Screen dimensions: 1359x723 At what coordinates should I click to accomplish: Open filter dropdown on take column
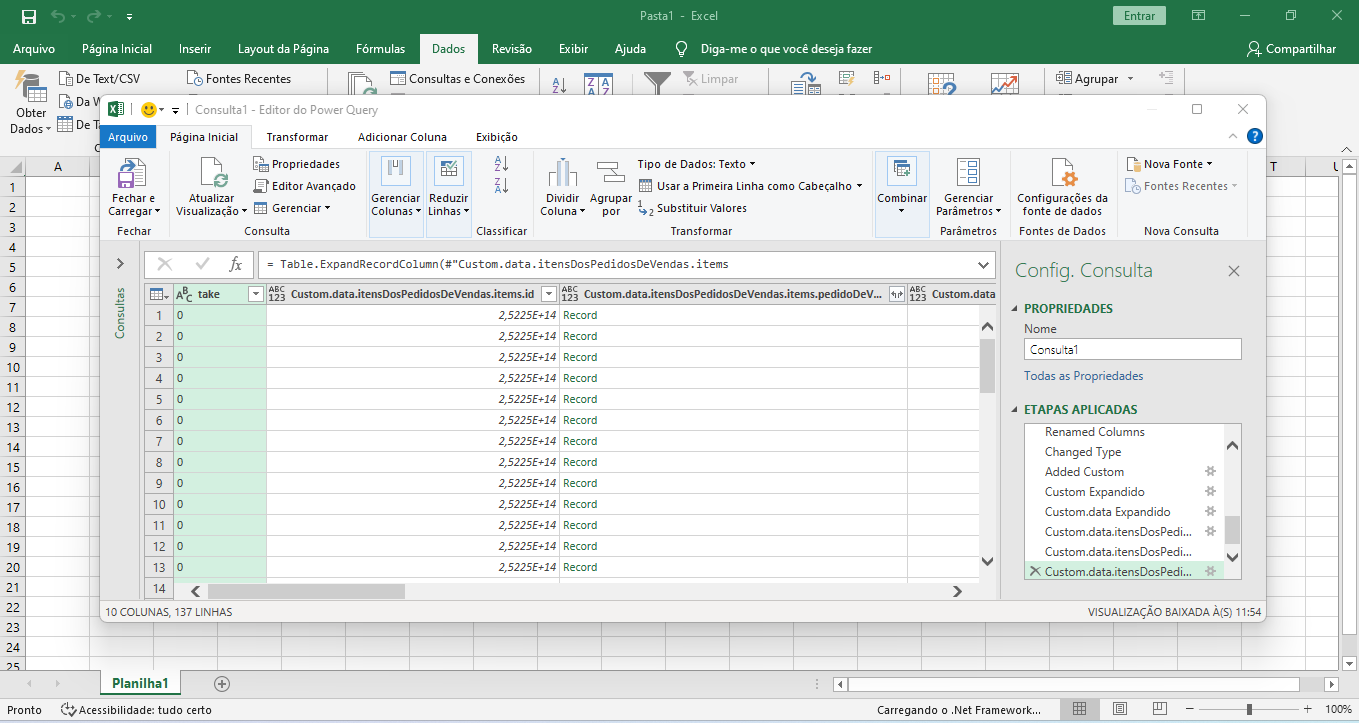click(x=255, y=294)
